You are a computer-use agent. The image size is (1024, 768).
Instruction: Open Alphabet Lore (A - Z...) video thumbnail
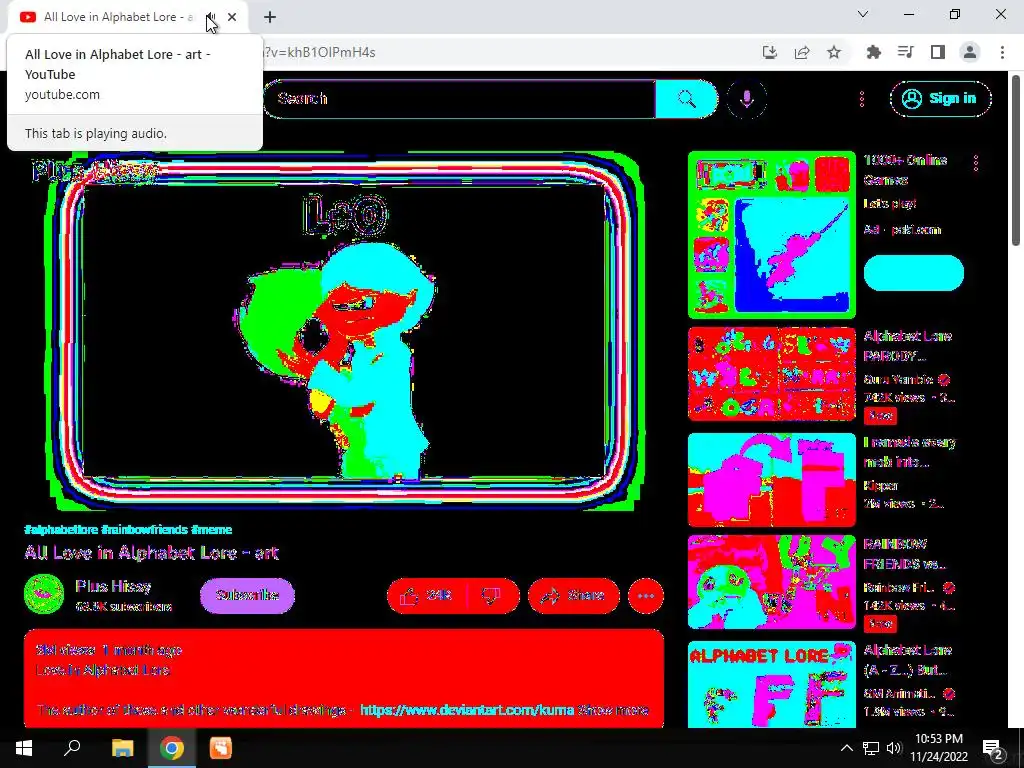pyautogui.click(x=771, y=684)
